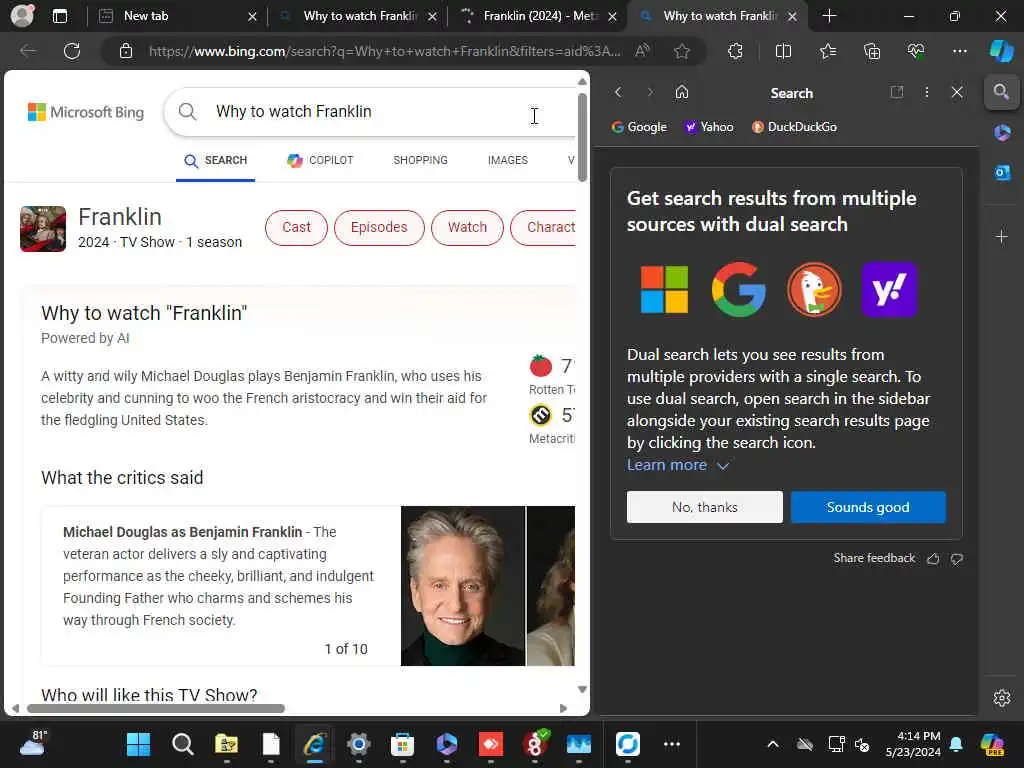Choose DuckDuckGo search provider

point(794,127)
